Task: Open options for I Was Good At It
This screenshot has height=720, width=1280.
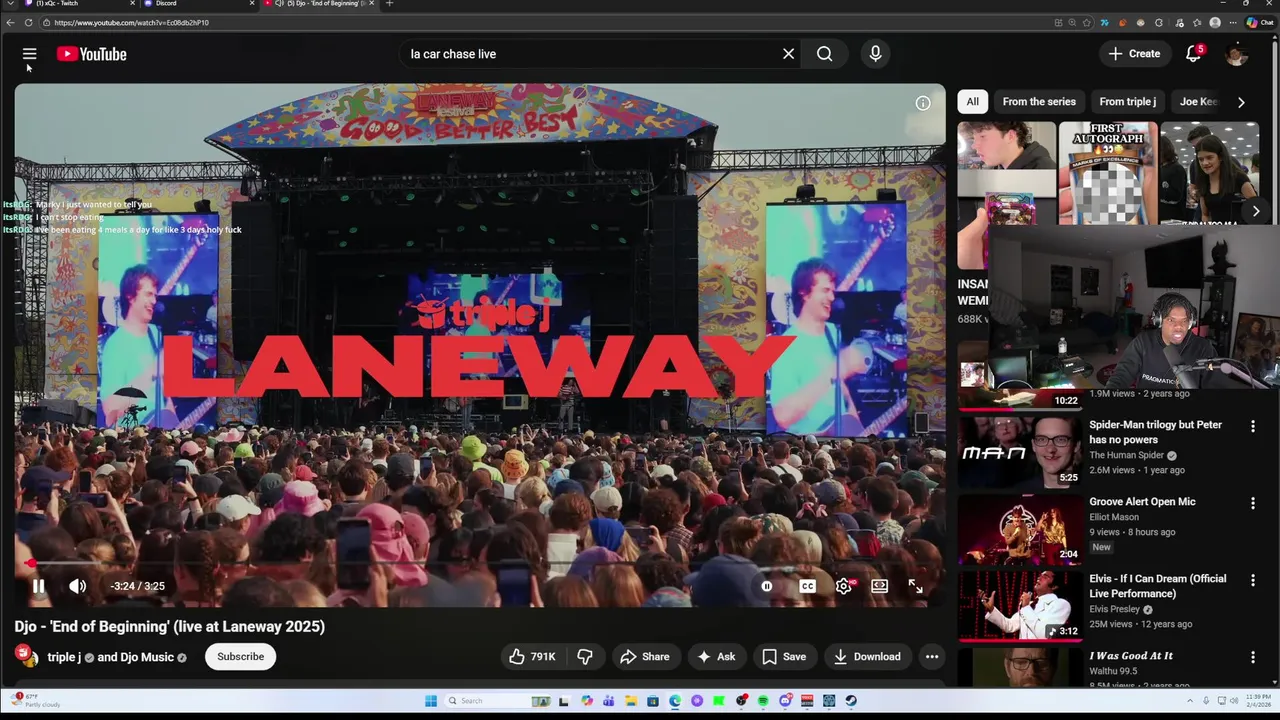Action: click(1253, 658)
